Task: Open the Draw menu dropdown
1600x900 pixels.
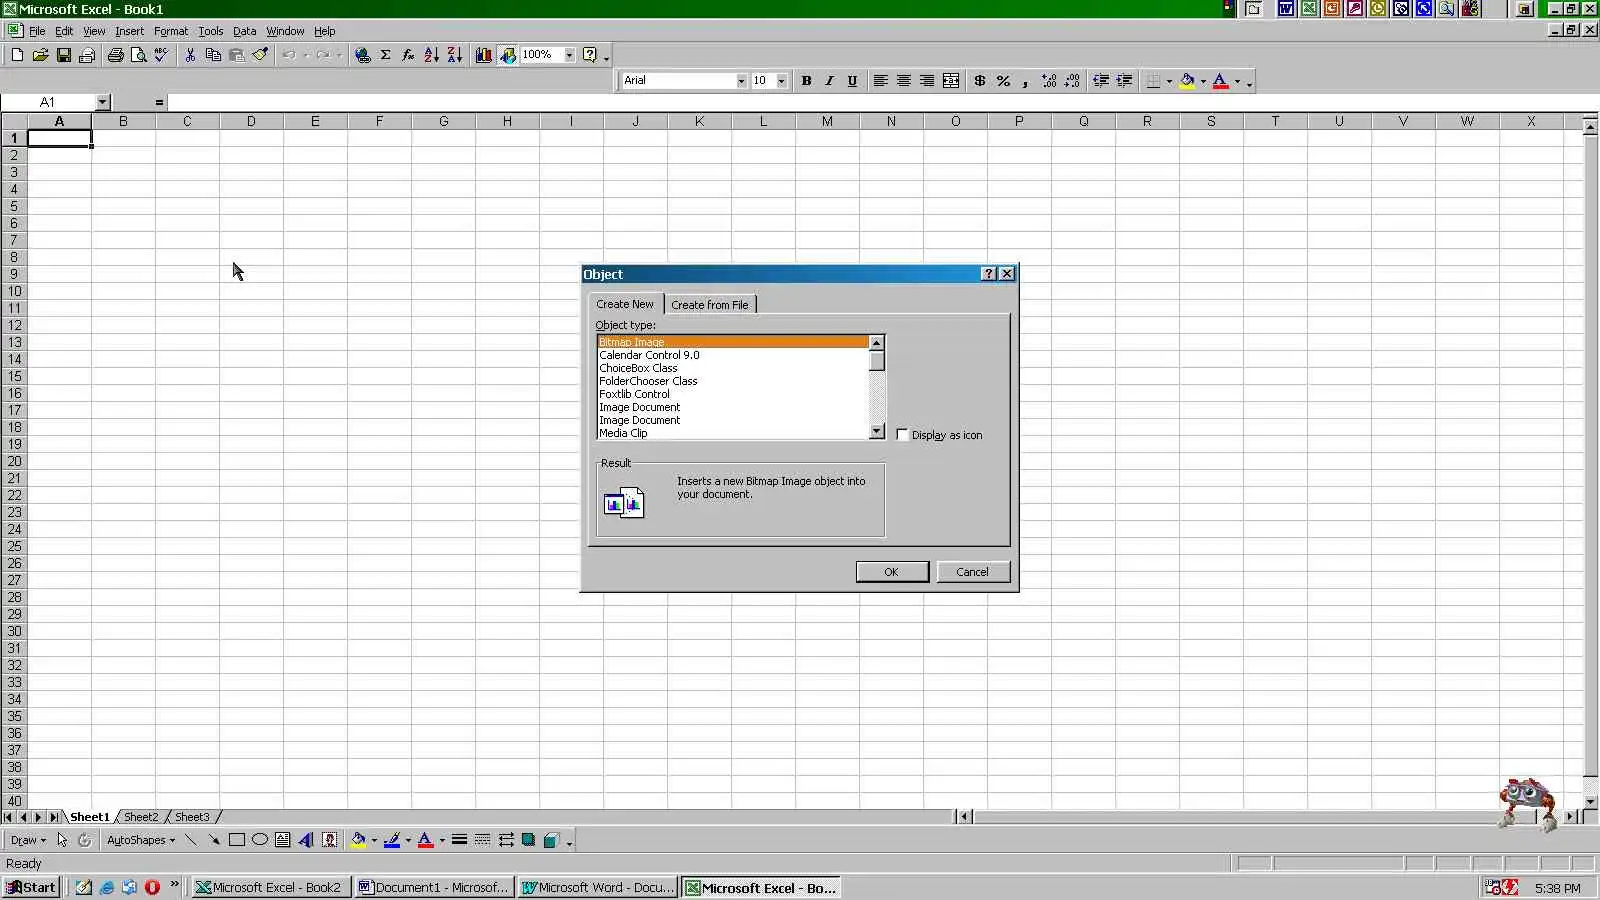Action: pyautogui.click(x=28, y=840)
